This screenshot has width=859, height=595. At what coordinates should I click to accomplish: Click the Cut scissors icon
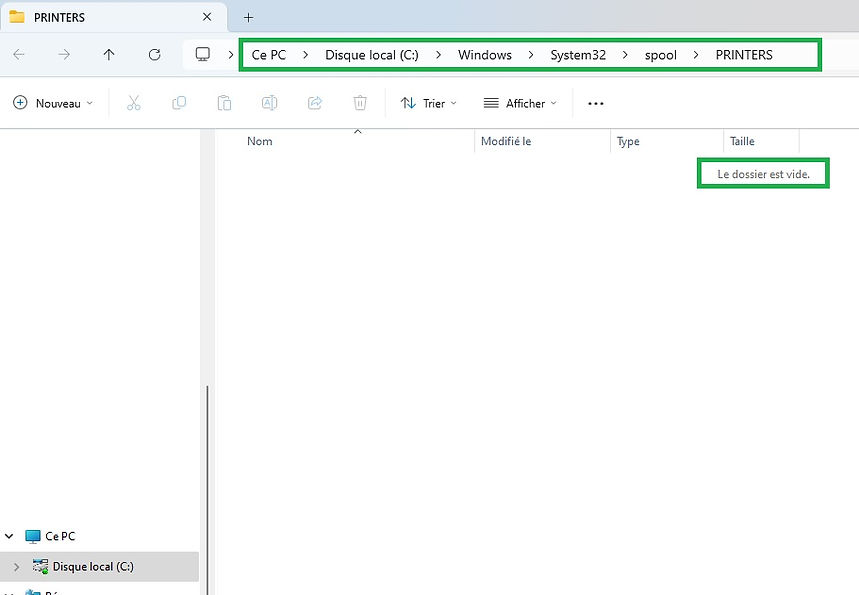pos(134,103)
